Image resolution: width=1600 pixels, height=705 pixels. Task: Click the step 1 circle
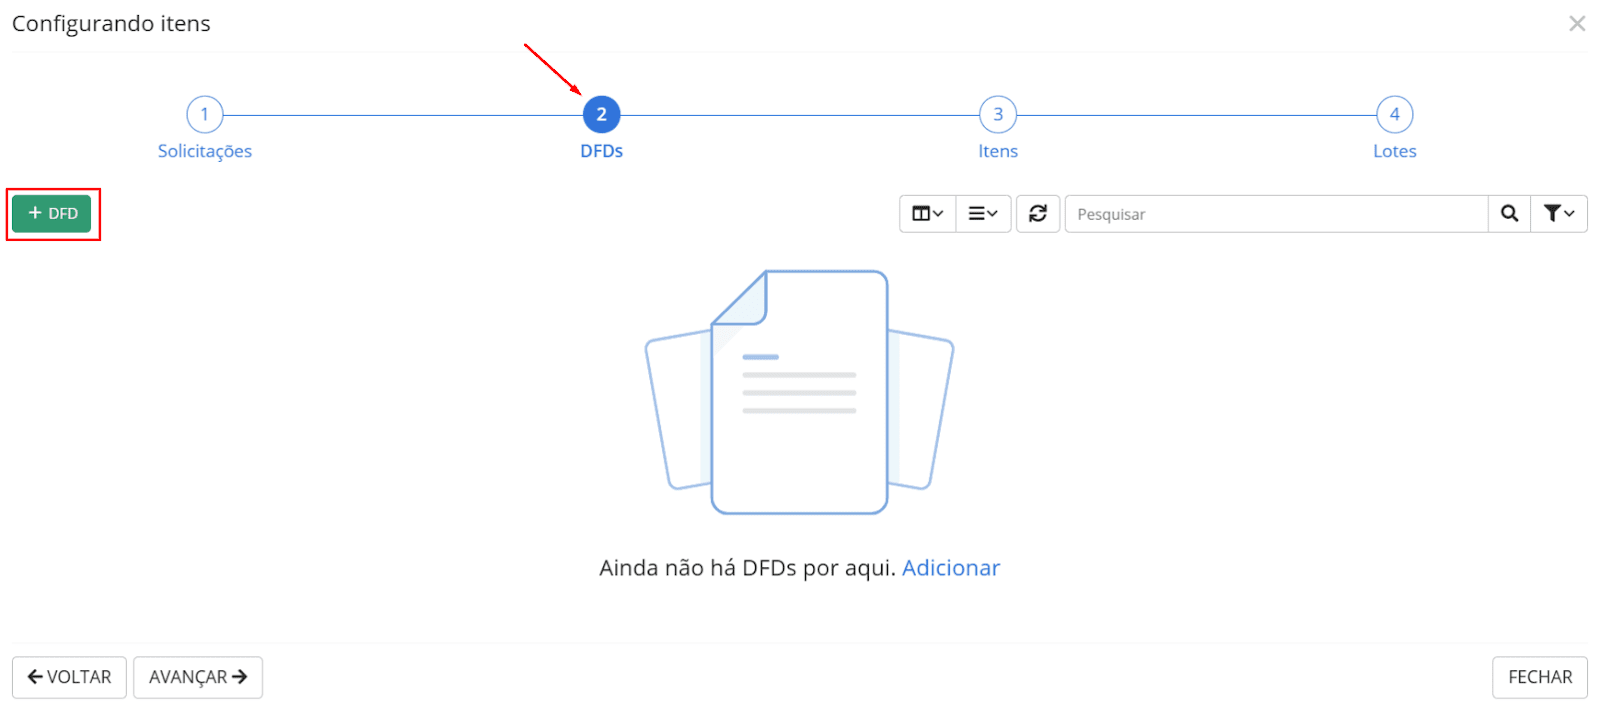[x=205, y=115]
